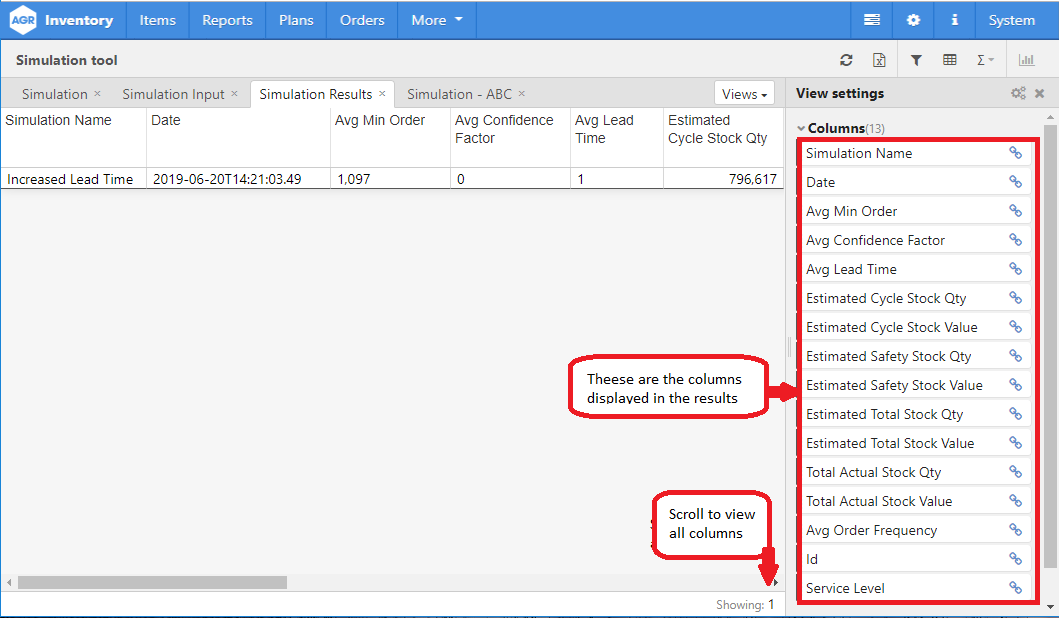Image resolution: width=1059 pixels, height=618 pixels.
Task: Close the View settings panel
Action: point(1040,93)
